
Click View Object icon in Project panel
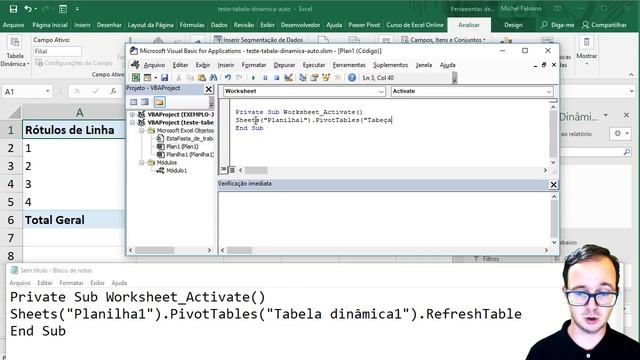point(145,102)
